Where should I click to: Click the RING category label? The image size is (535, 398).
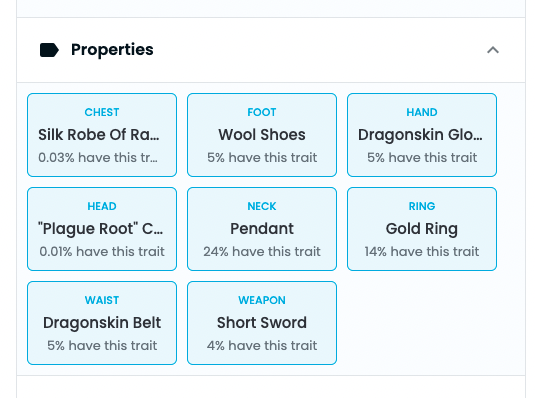(422, 206)
